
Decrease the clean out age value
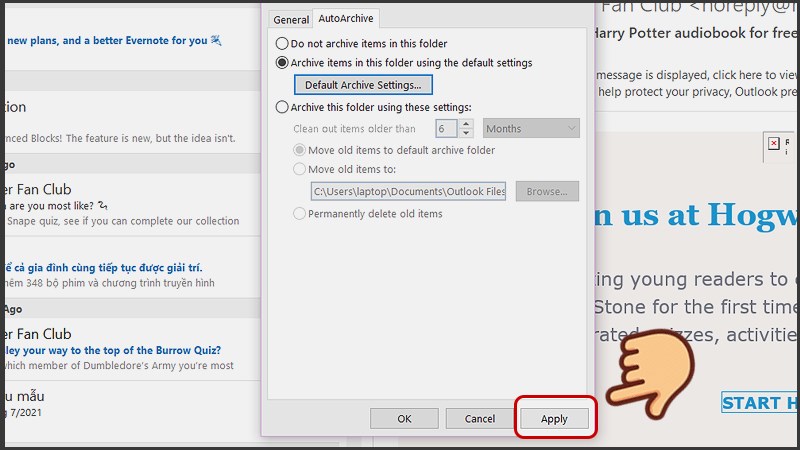(466, 133)
